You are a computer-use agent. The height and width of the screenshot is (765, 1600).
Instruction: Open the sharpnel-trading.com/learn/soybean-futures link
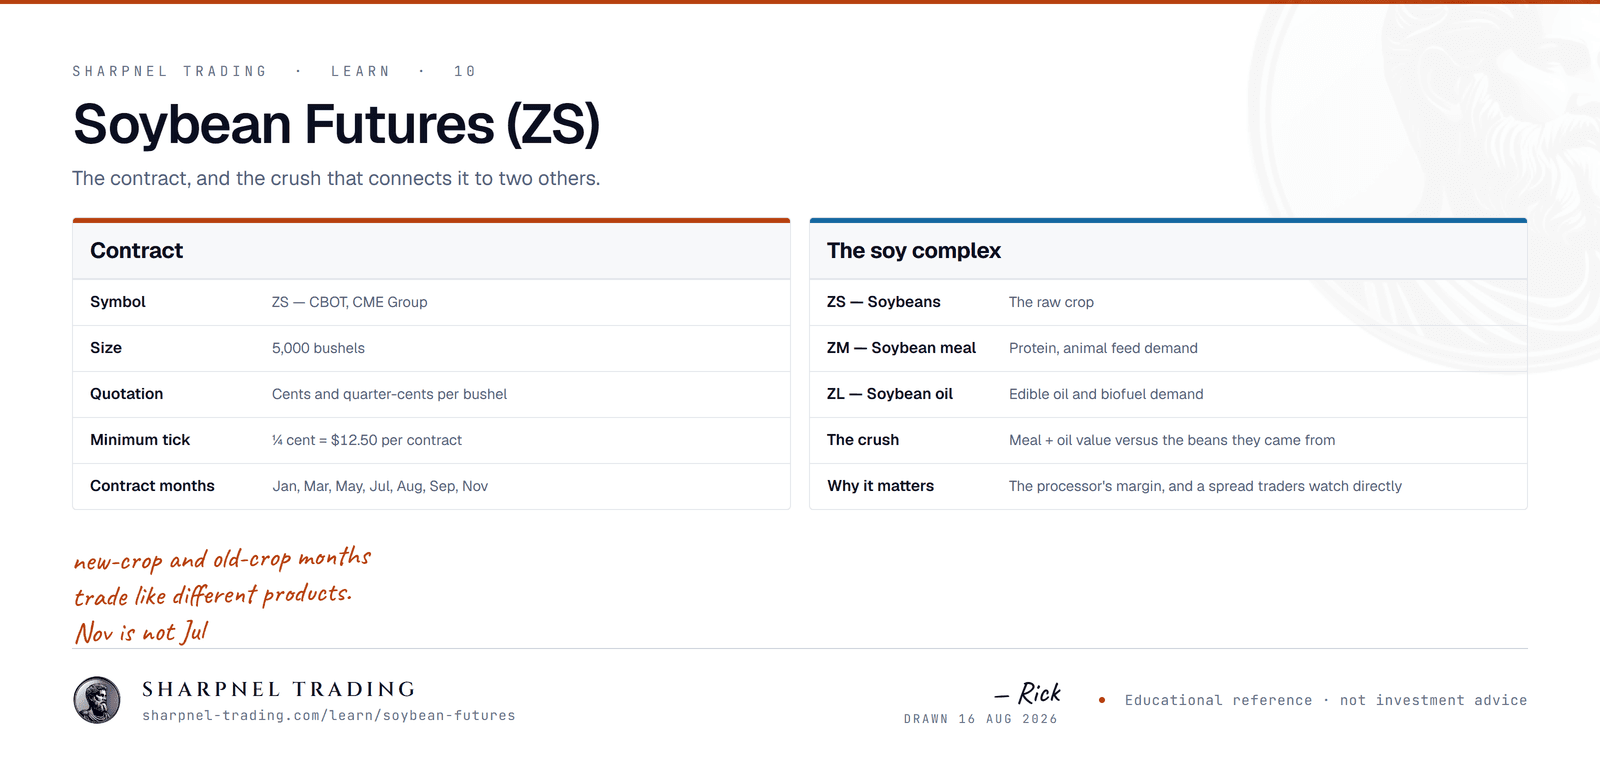[x=329, y=715]
